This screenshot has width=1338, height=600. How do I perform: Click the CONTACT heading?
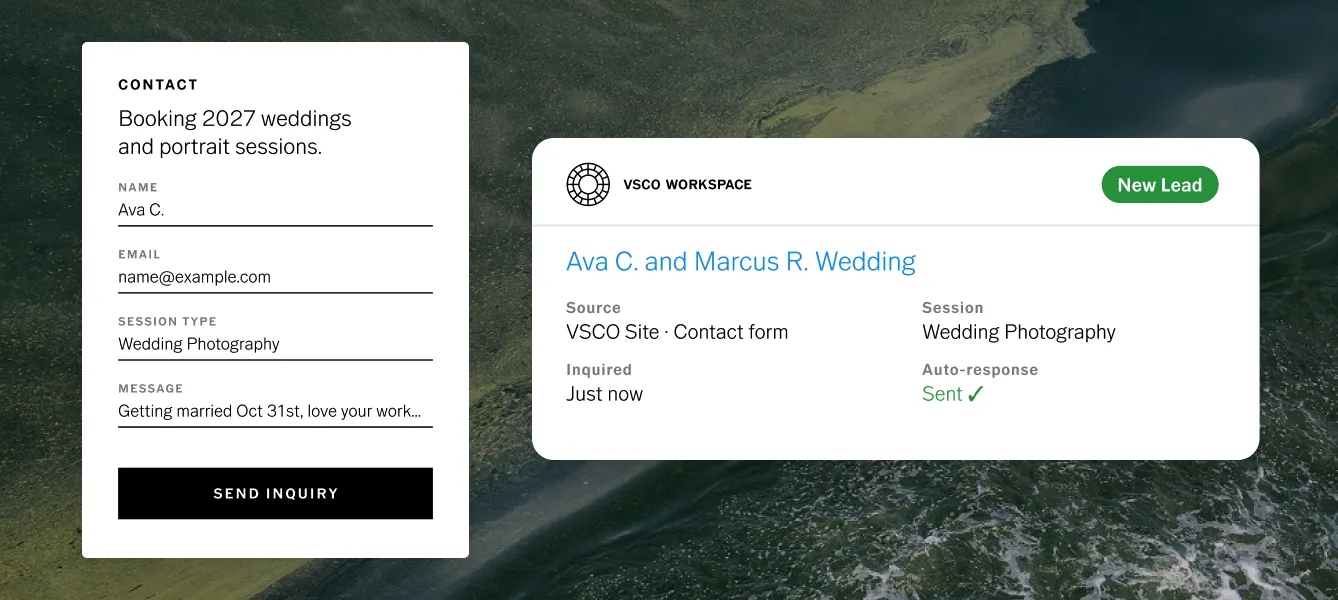click(158, 85)
